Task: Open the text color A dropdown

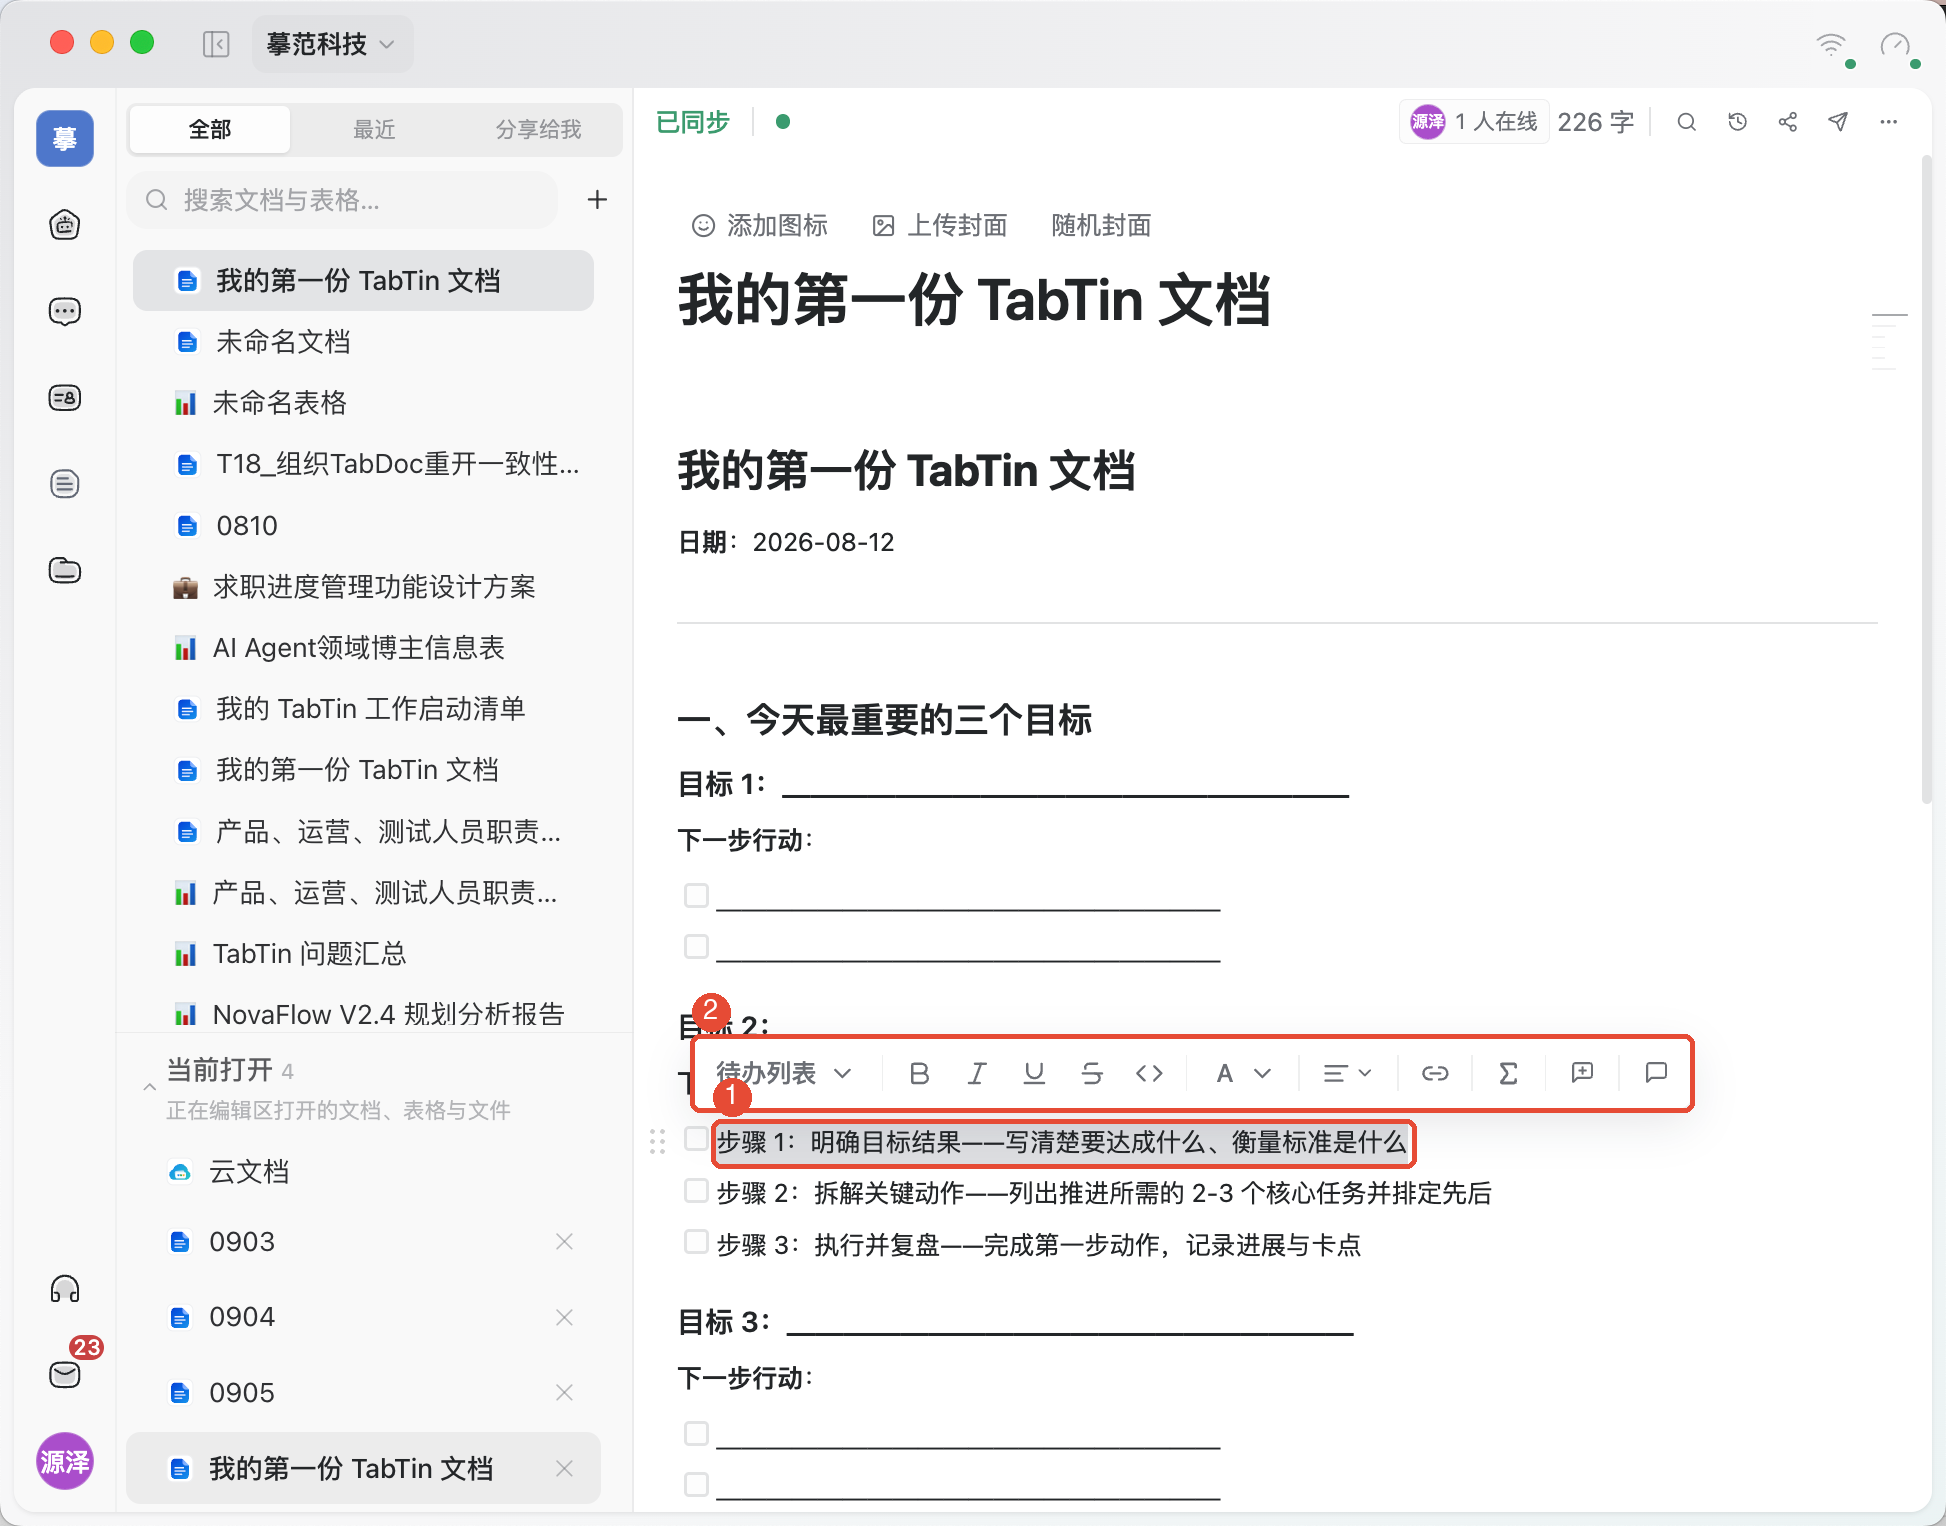Action: tap(1243, 1073)
